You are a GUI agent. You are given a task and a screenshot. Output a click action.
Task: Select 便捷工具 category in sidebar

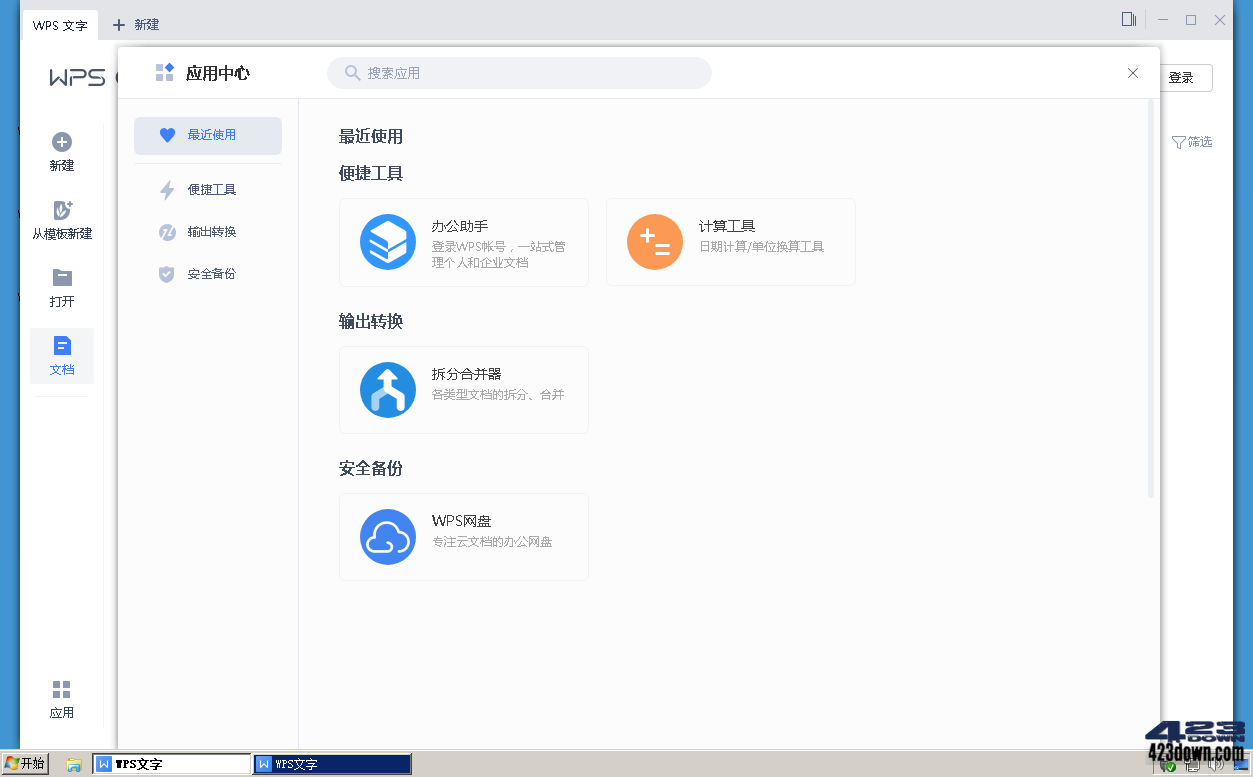point(207,189)
